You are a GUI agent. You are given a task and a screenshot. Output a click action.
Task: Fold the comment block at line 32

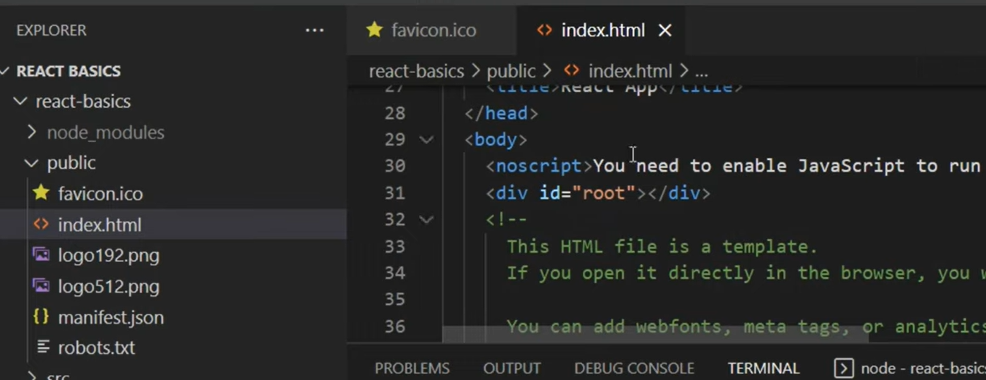pos(426,219)
